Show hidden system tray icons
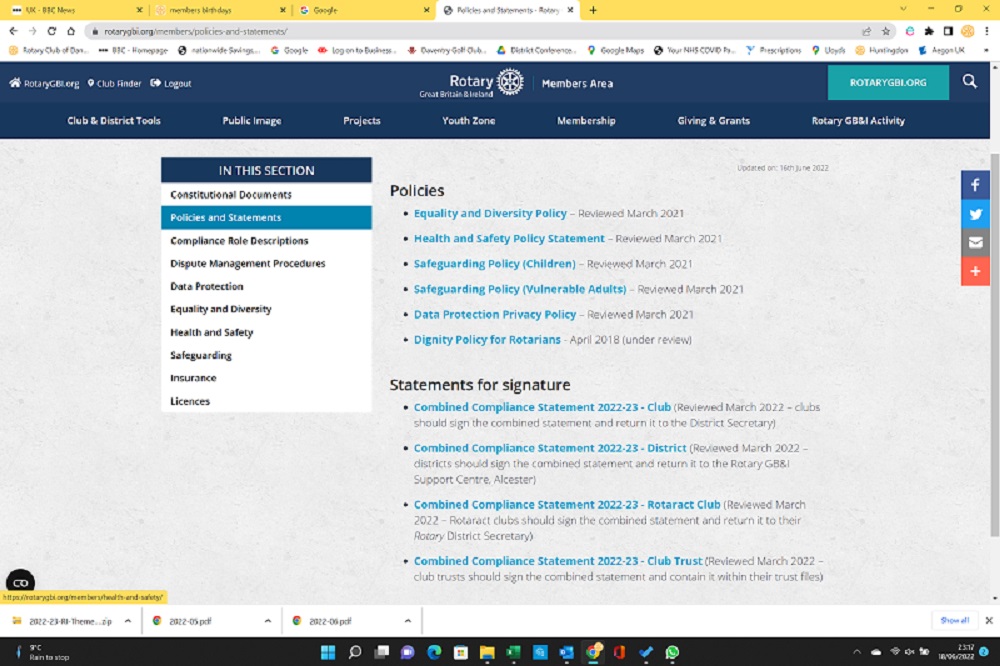 click(857, 652)
